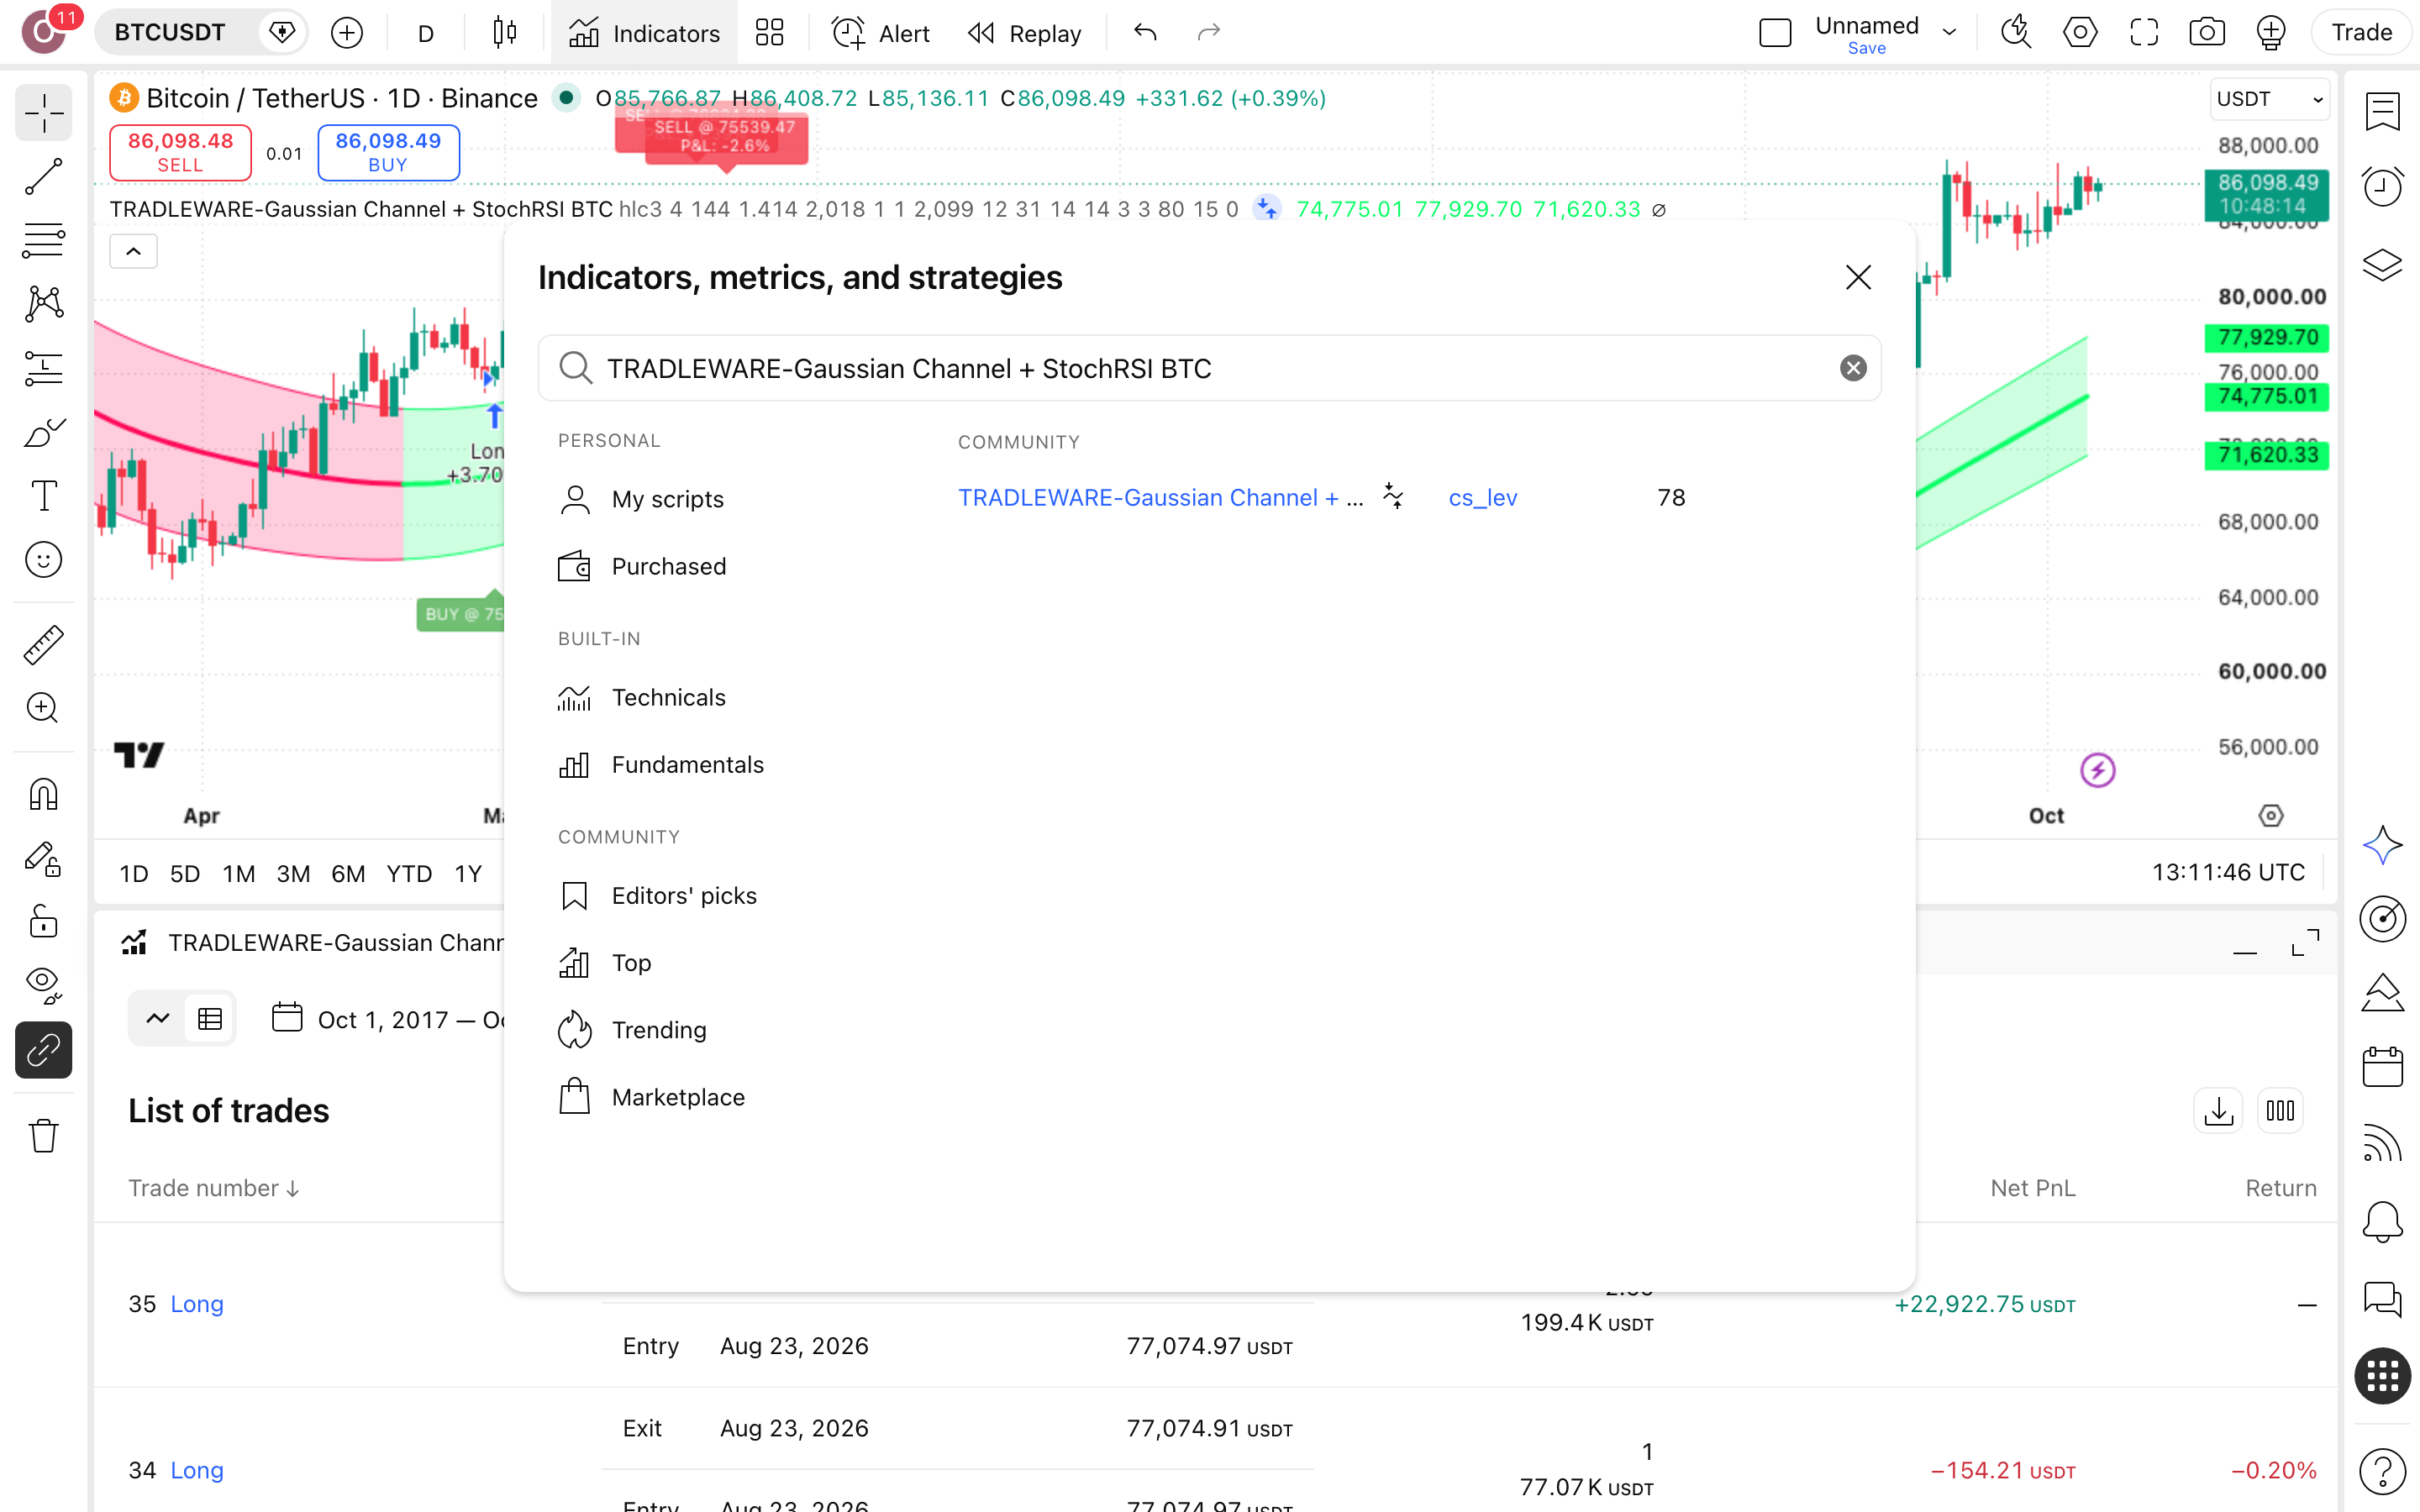Collapse the indicator legend chevron
Screen dimensions: 2420x1512
point(133,251)
